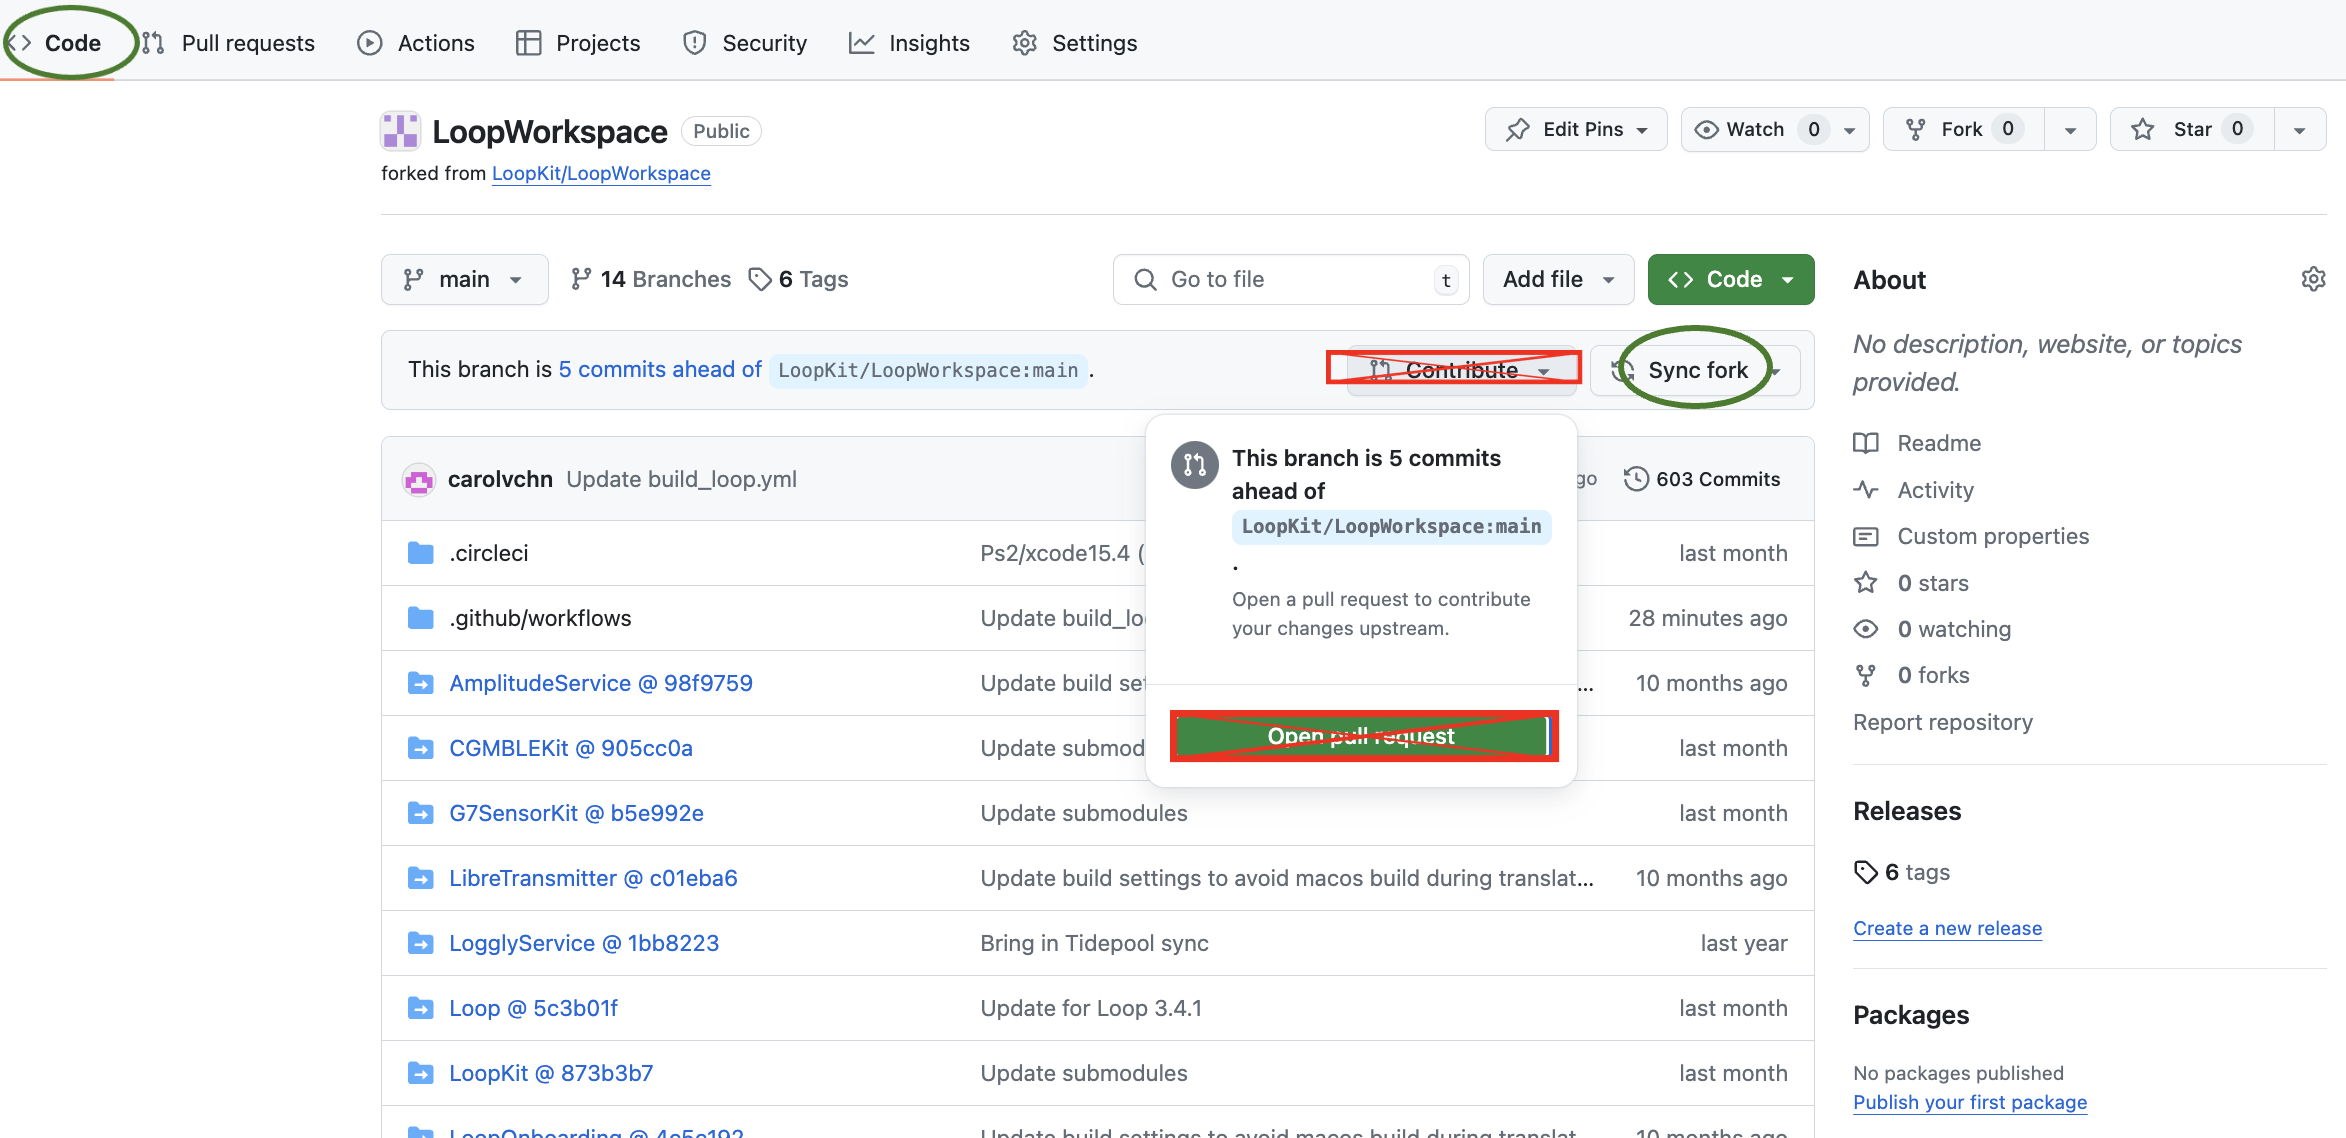Open the repository Settings tab

(1075, 43)
